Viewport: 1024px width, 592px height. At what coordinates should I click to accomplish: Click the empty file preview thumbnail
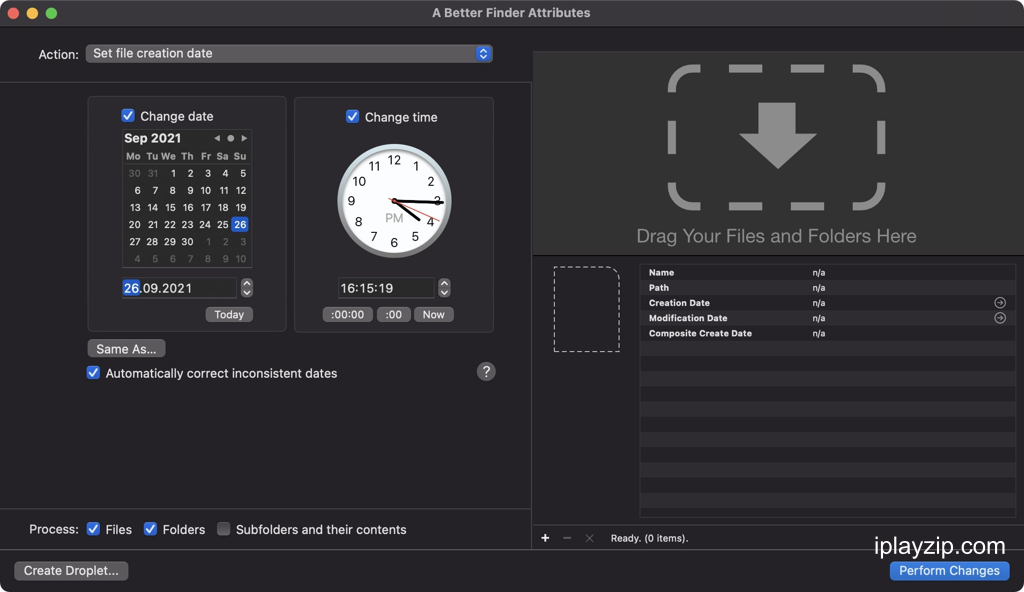pyautogui.click(x=586, y=309)
